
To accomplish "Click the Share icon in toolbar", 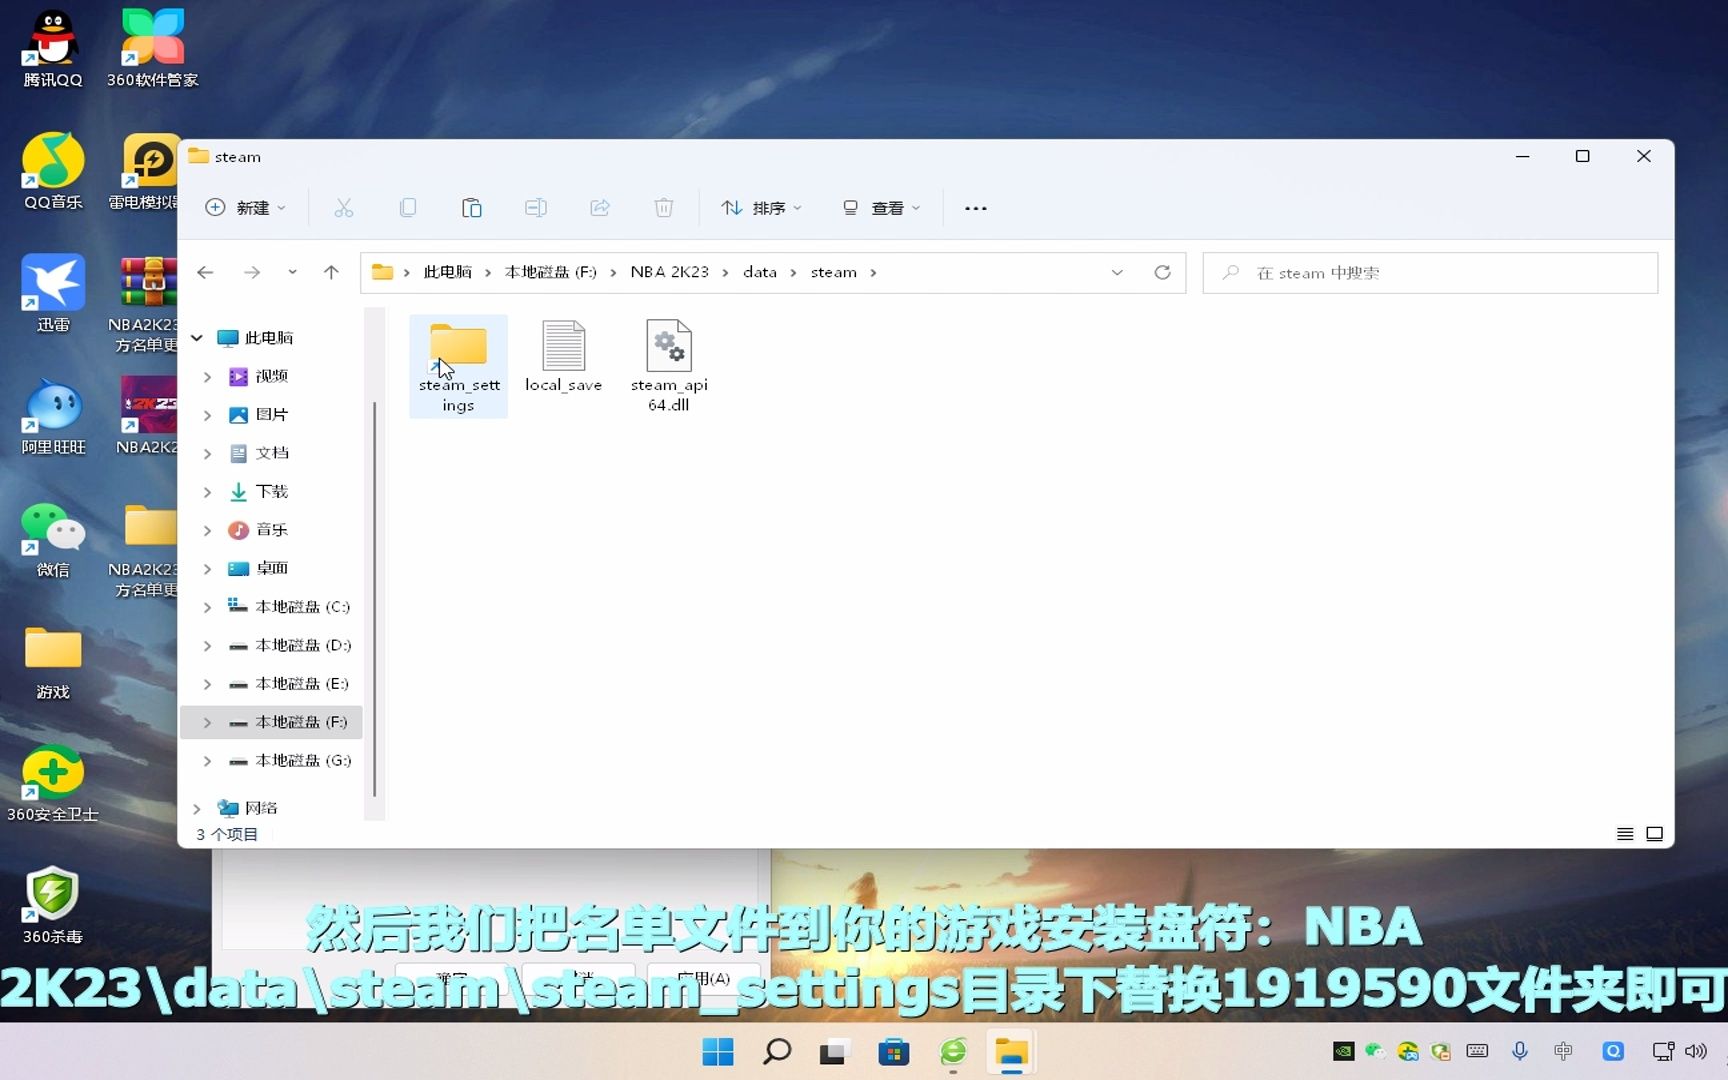I will pyautogui.click(x=599, y=208).
